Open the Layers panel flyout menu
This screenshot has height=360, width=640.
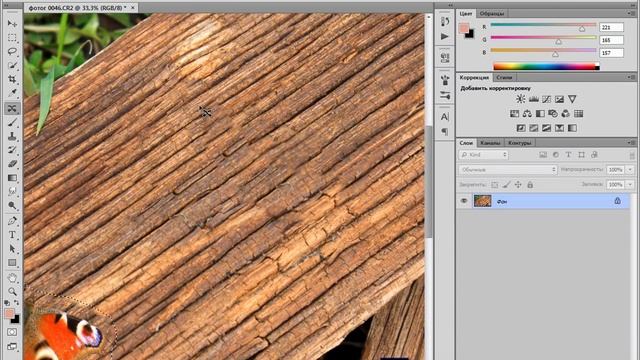tap(631, 143)
